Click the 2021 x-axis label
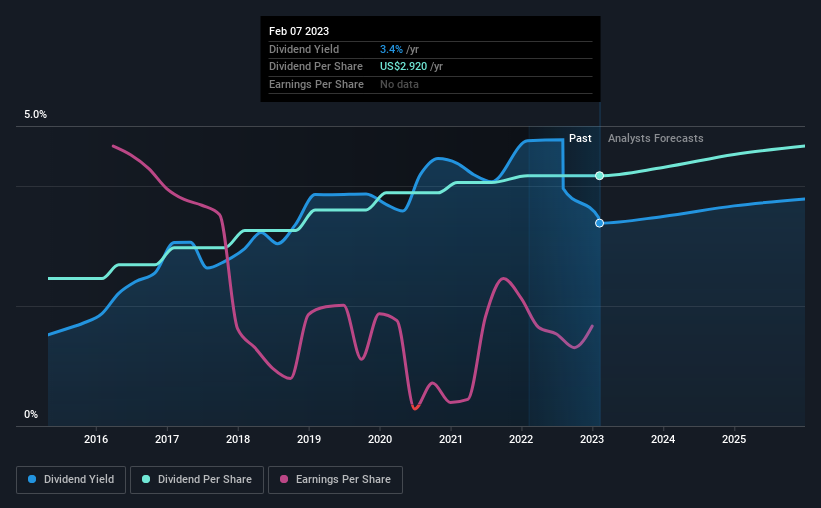Image resolution: width=821 pixels, height=508 pixels. 451,439
